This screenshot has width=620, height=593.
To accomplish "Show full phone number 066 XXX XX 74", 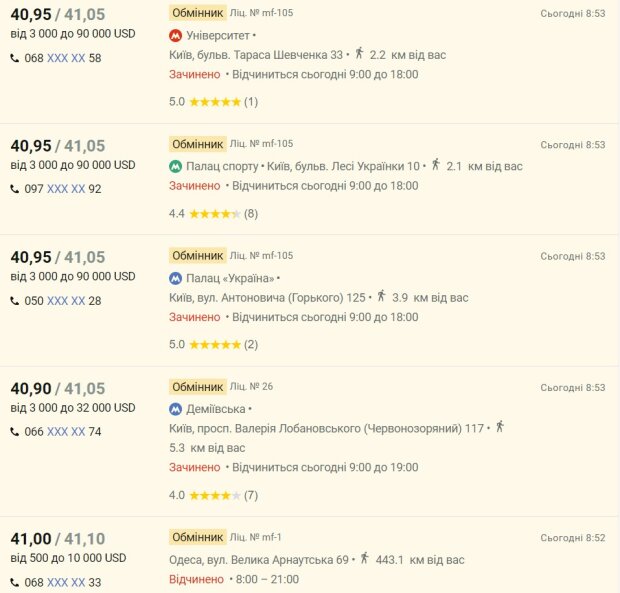I will [x=66, y=432].
